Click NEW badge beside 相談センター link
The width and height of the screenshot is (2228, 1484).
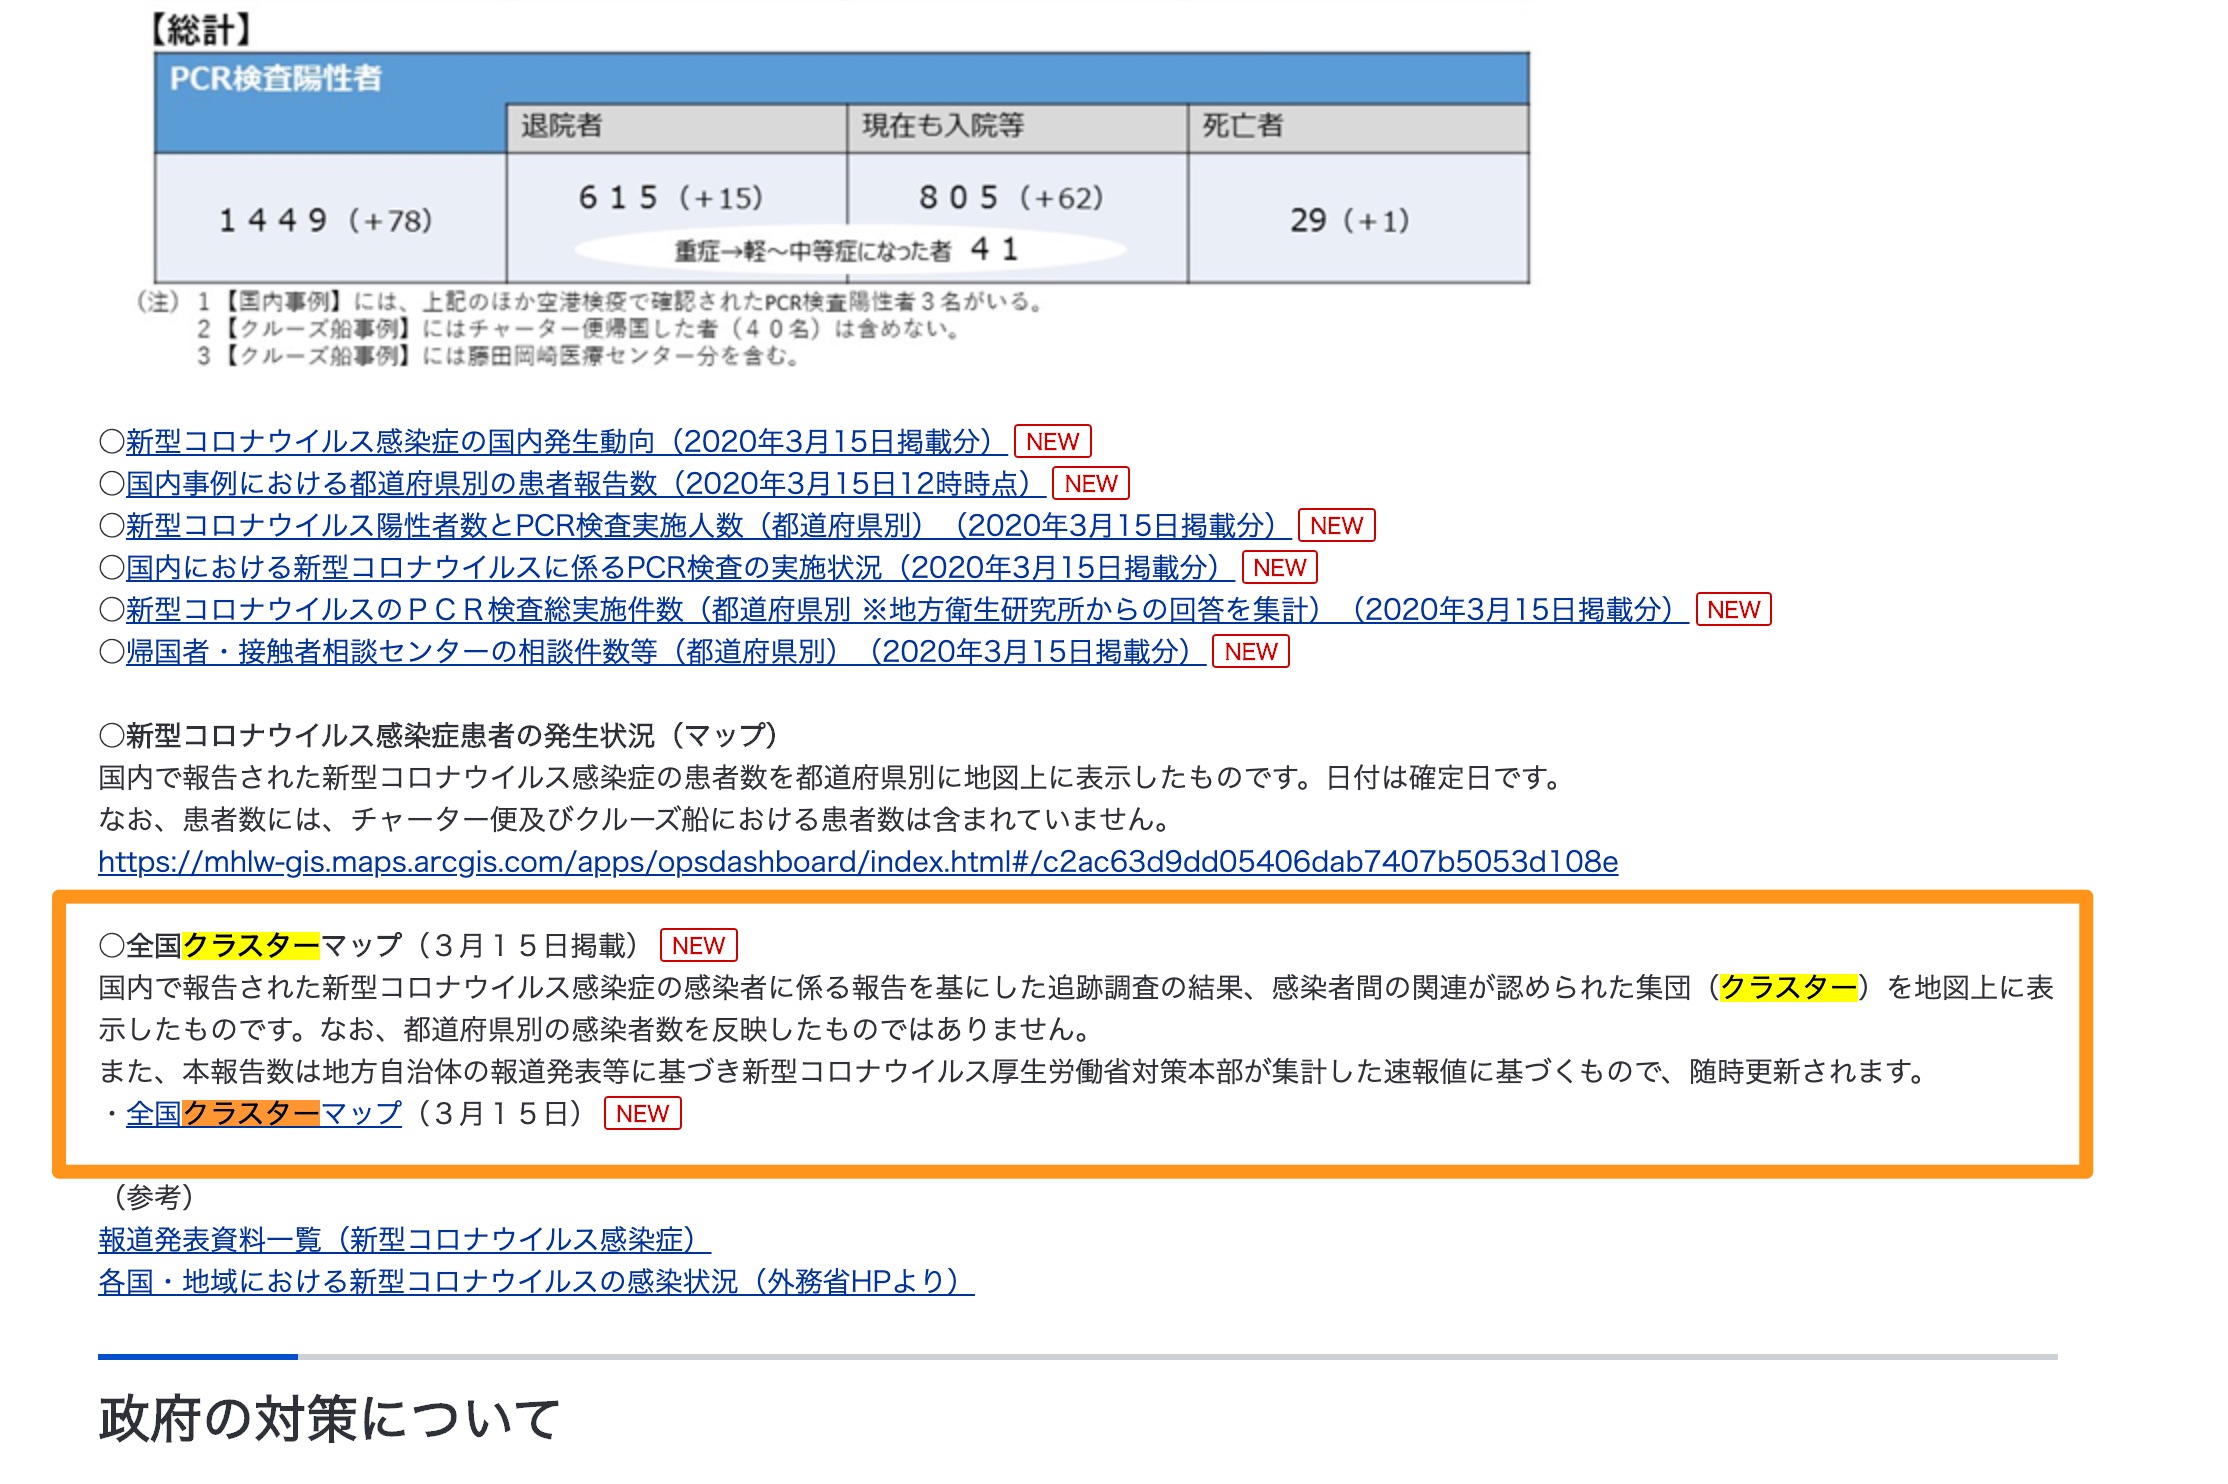pos(1250,652)
